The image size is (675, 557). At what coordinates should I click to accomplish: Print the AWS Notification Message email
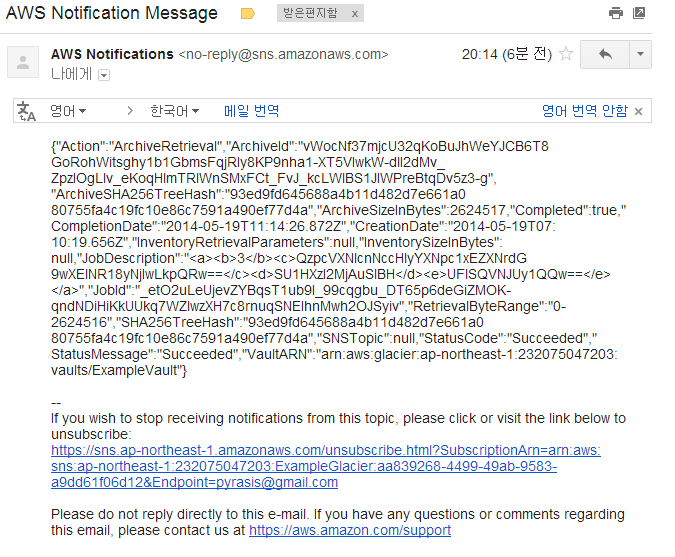coord(616,14)
